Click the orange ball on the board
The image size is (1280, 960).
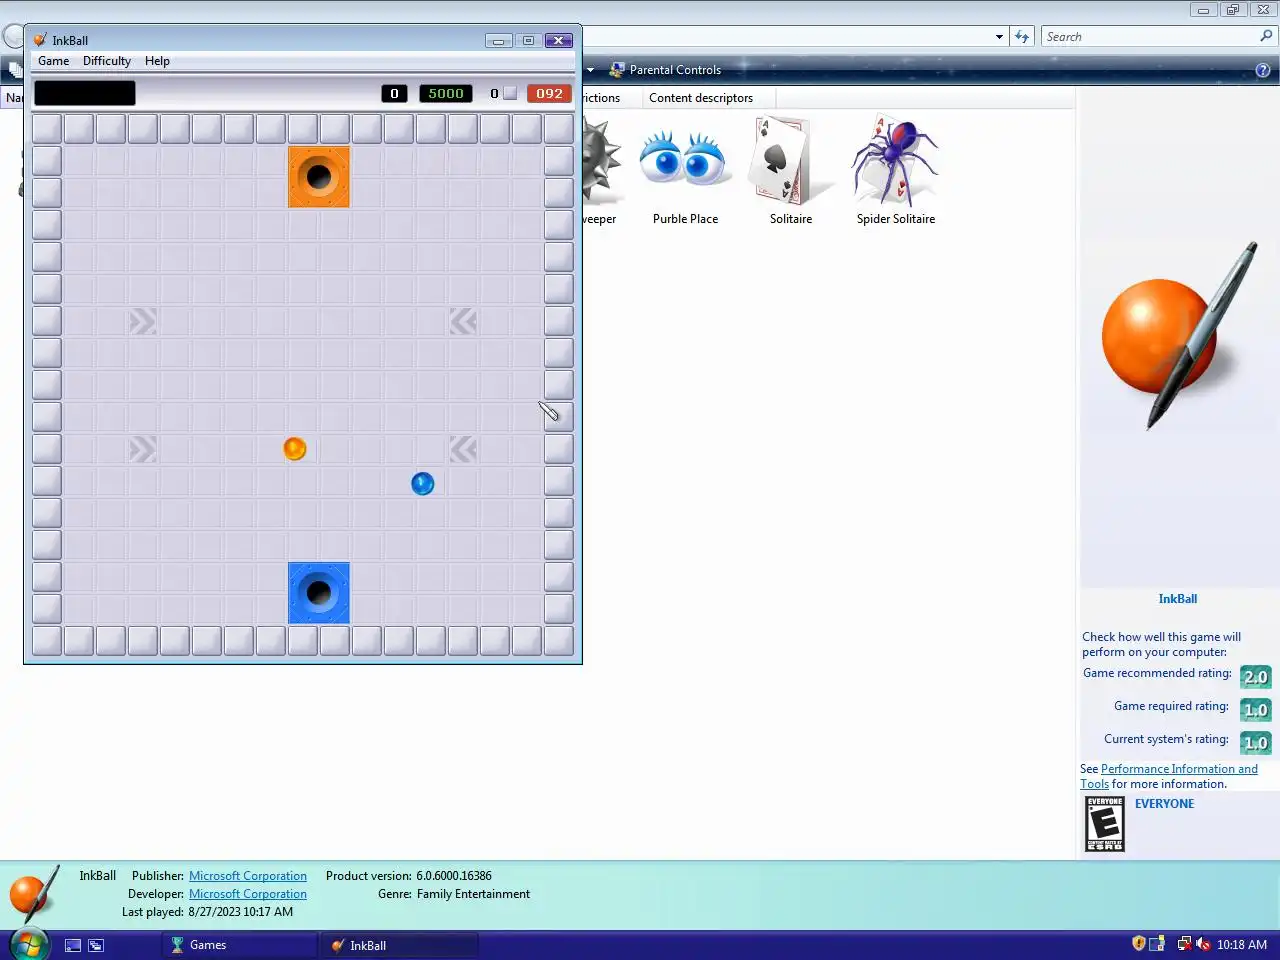coord(294,449)
